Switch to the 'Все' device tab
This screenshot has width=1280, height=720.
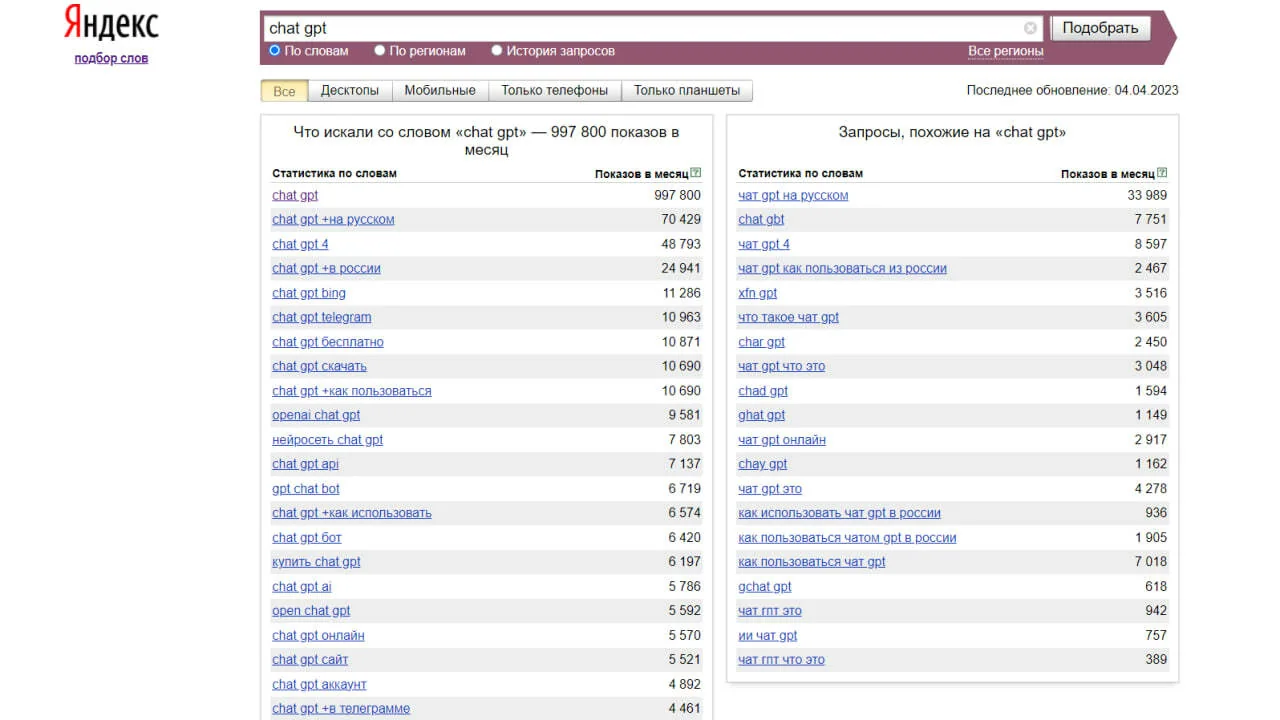click(284, 91)
